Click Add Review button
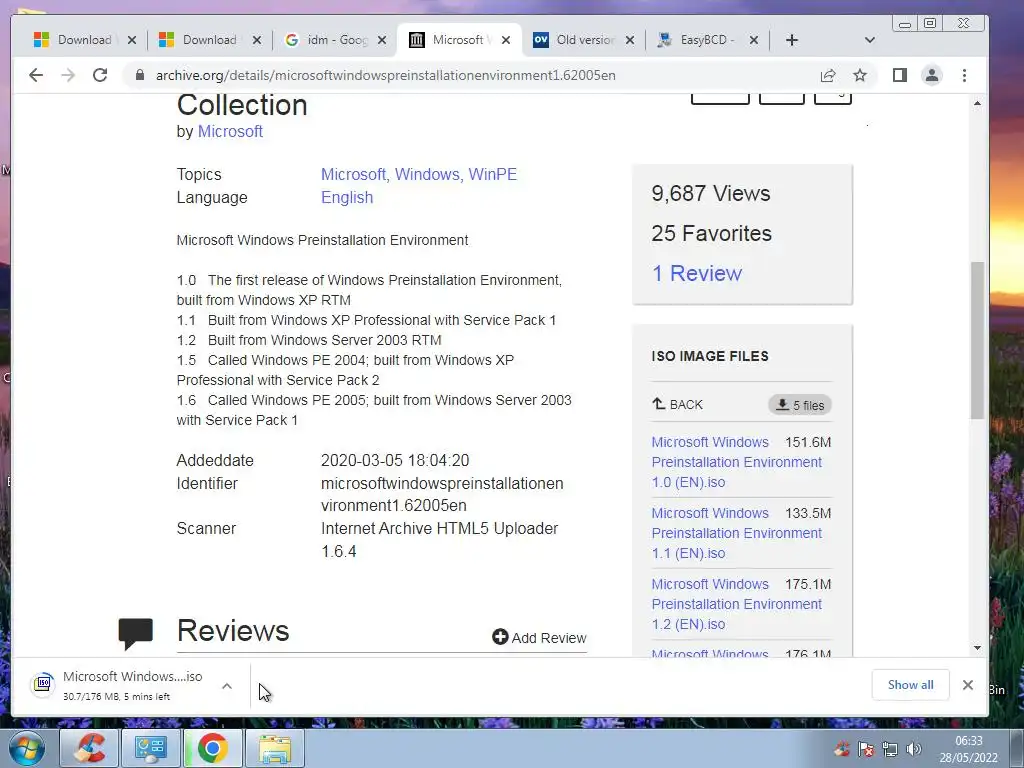 coord(539,637)
